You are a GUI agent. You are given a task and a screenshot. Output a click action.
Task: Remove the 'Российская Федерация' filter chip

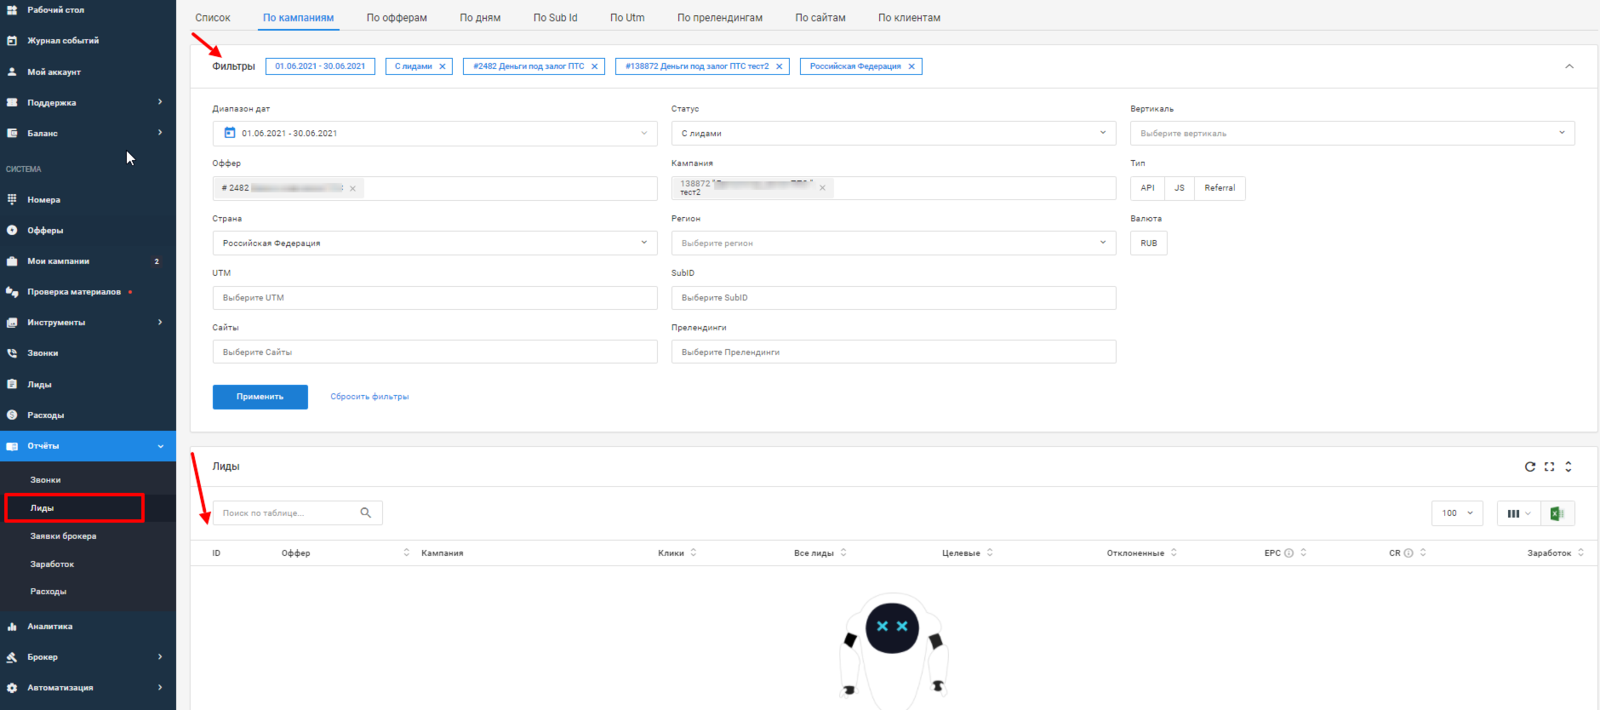tap(911, 67)
